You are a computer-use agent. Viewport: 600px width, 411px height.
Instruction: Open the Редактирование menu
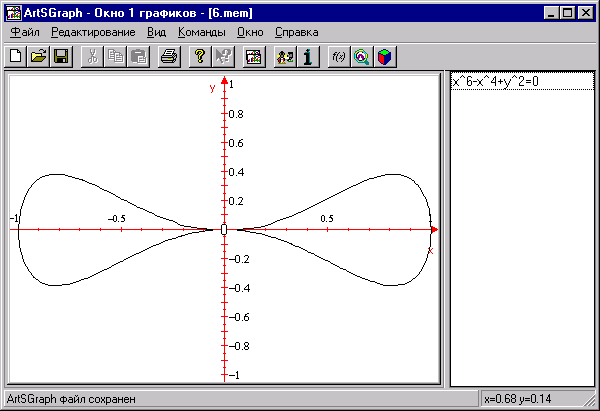93,32
